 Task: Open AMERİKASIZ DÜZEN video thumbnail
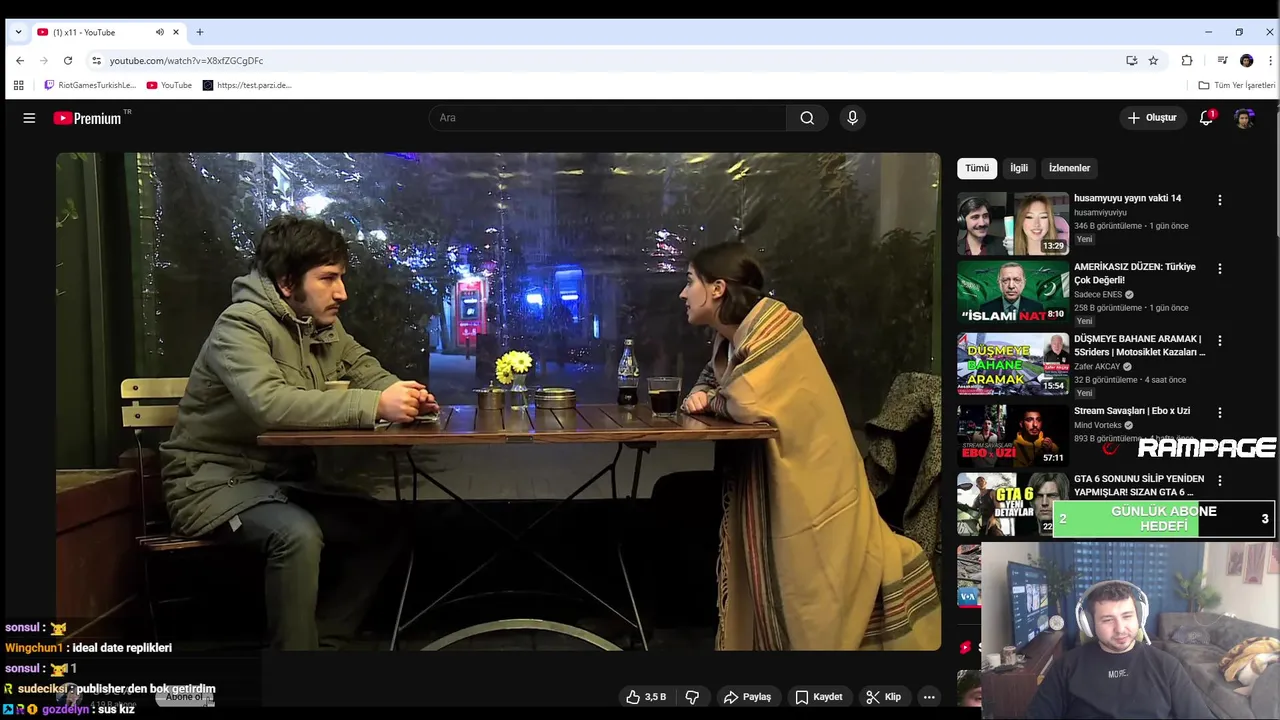[x=1013, y=292]
